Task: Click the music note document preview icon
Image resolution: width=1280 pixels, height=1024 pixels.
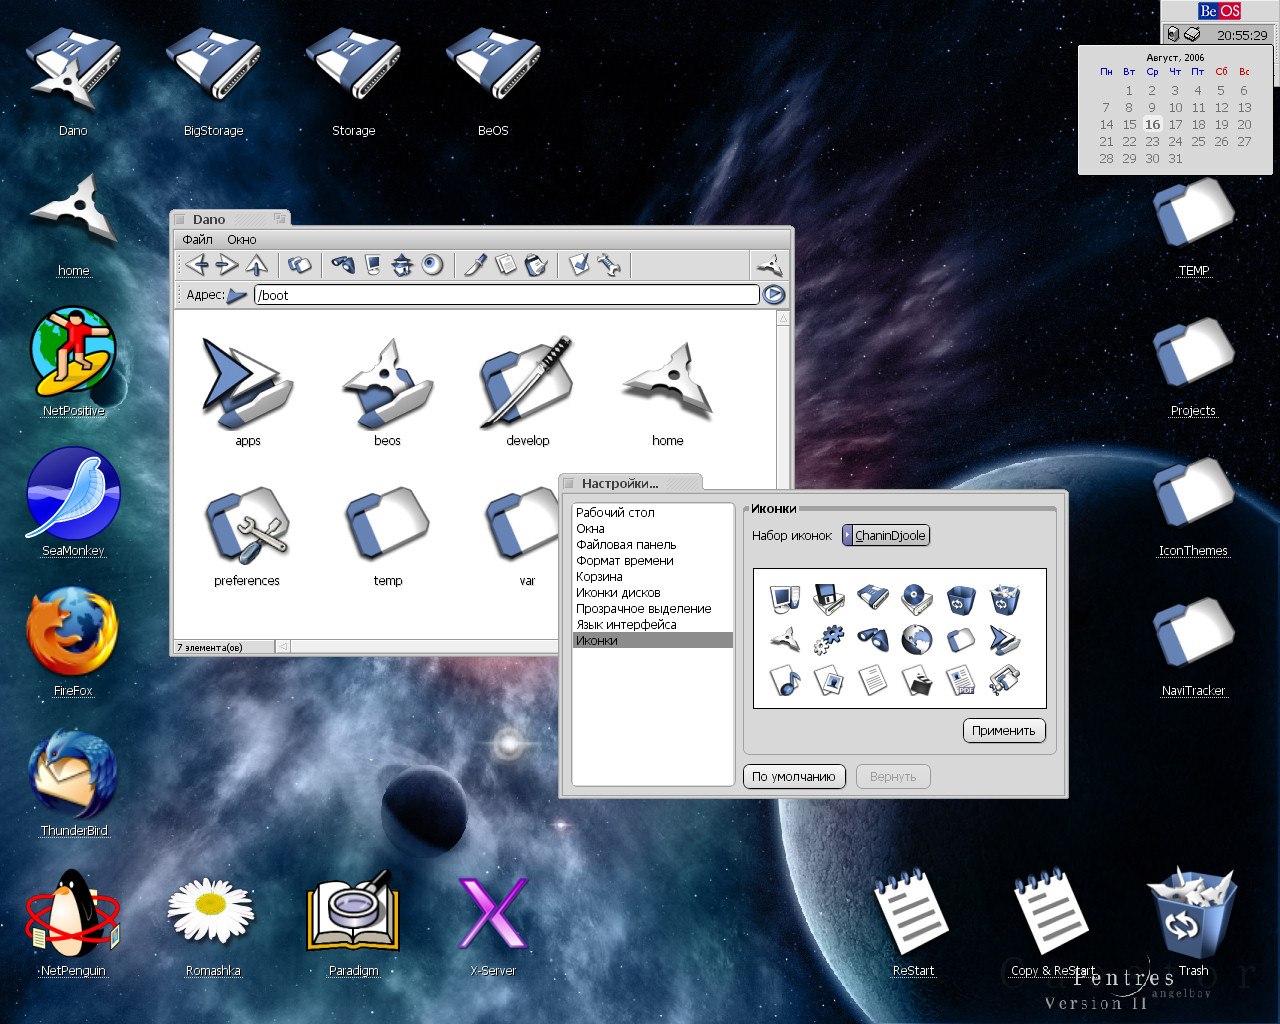Action: coord(785,681)
